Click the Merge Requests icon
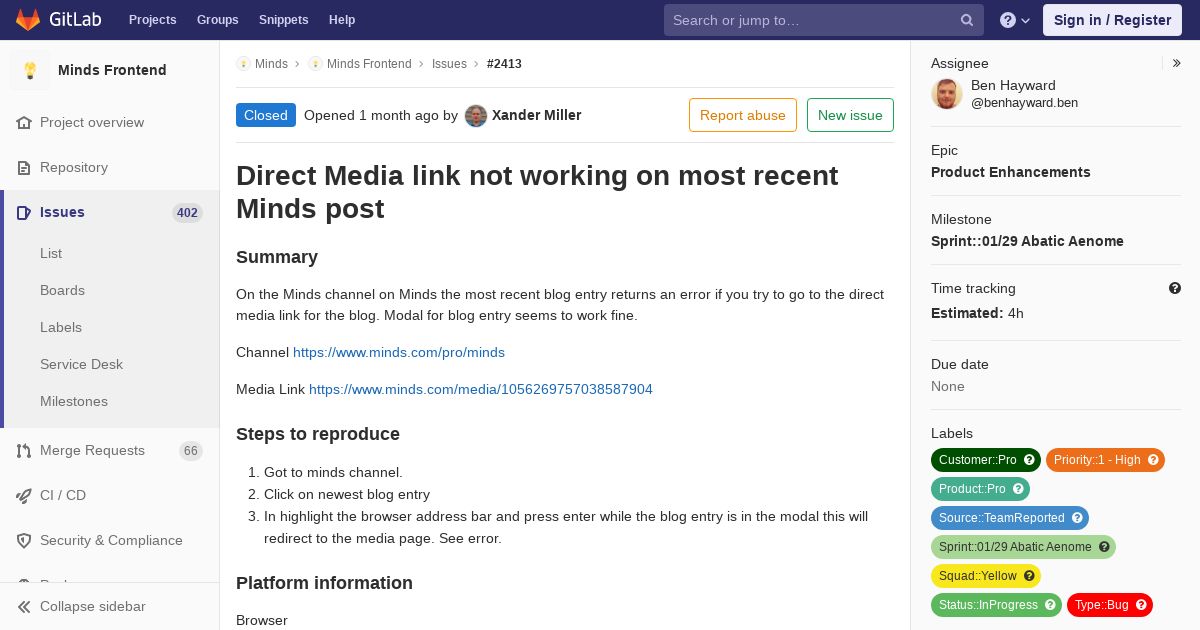 24,451
